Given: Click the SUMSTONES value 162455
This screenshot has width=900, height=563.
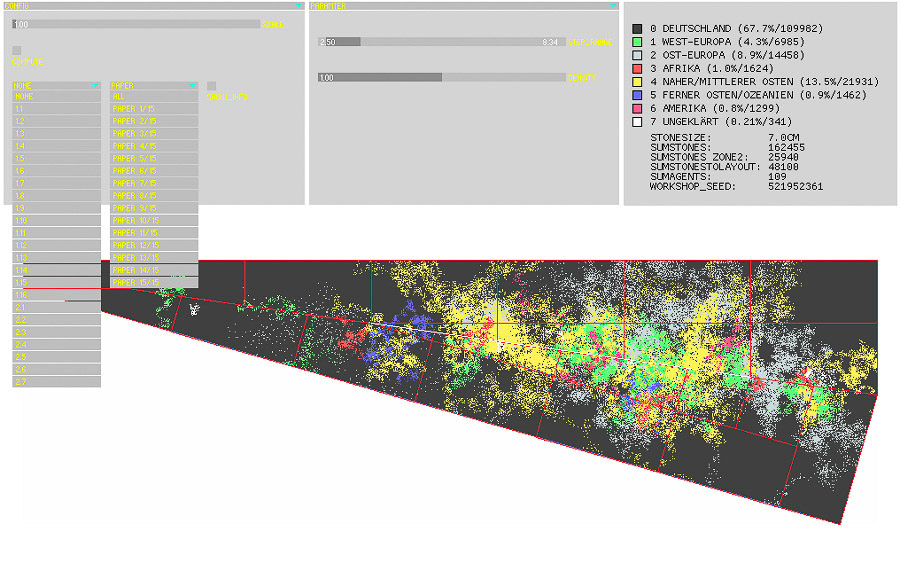Looking at the screenshot, I should (x=786, y=147).
